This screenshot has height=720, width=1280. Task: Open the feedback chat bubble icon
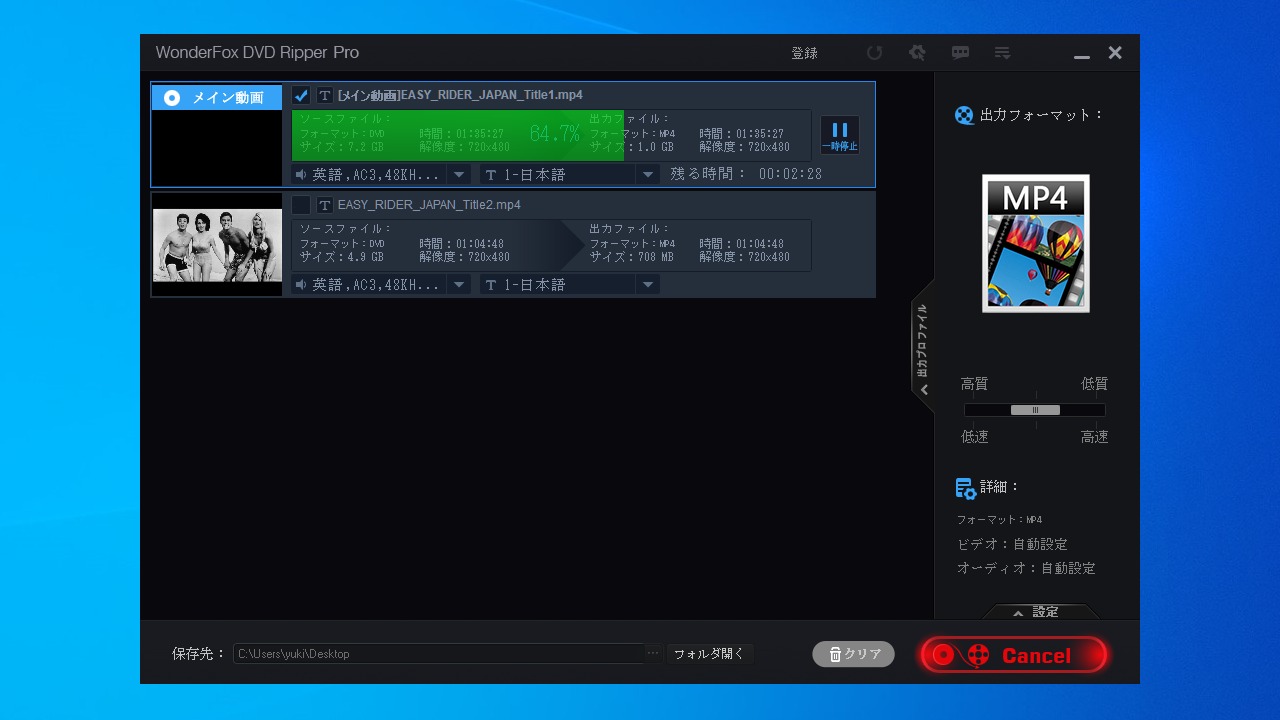(960, 53)
